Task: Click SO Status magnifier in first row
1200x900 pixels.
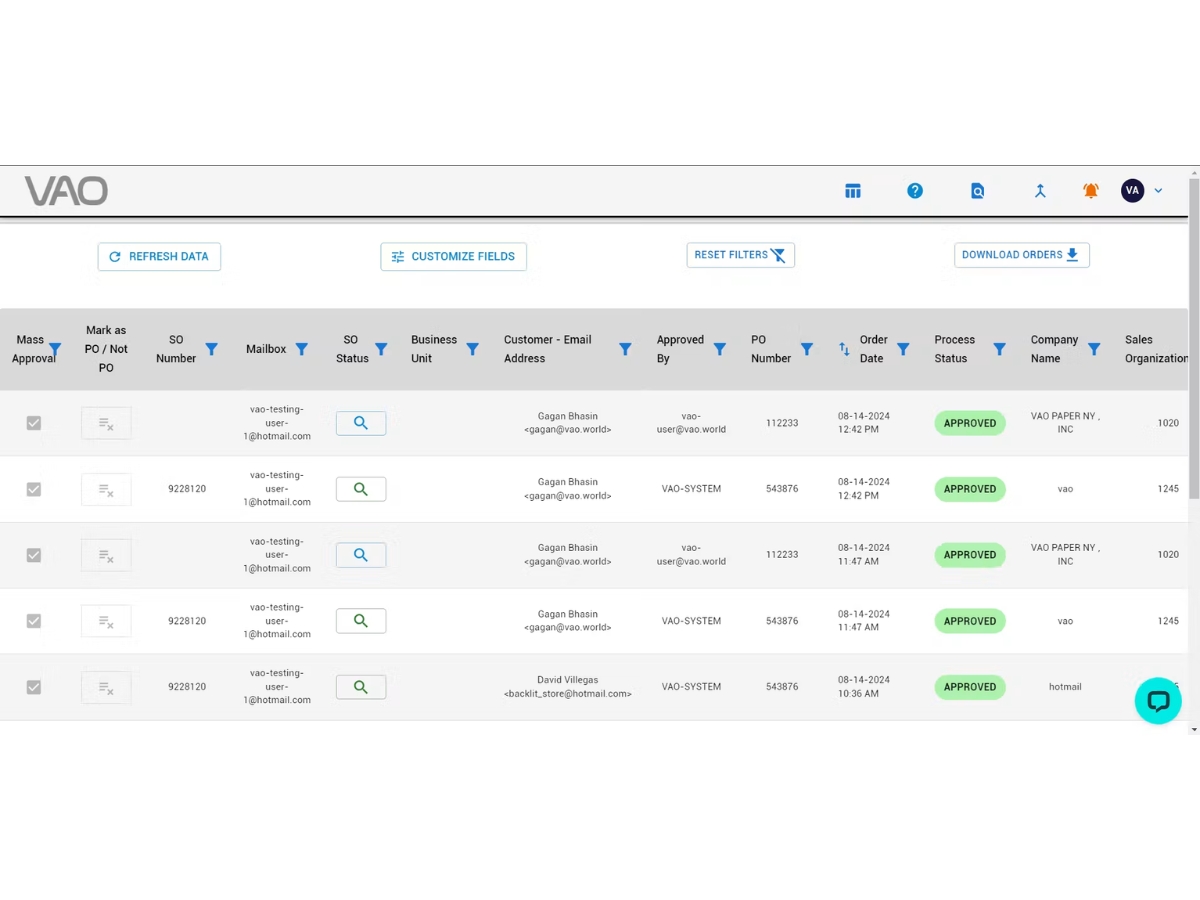Action: pyautogui.click(x=361, y=423)
